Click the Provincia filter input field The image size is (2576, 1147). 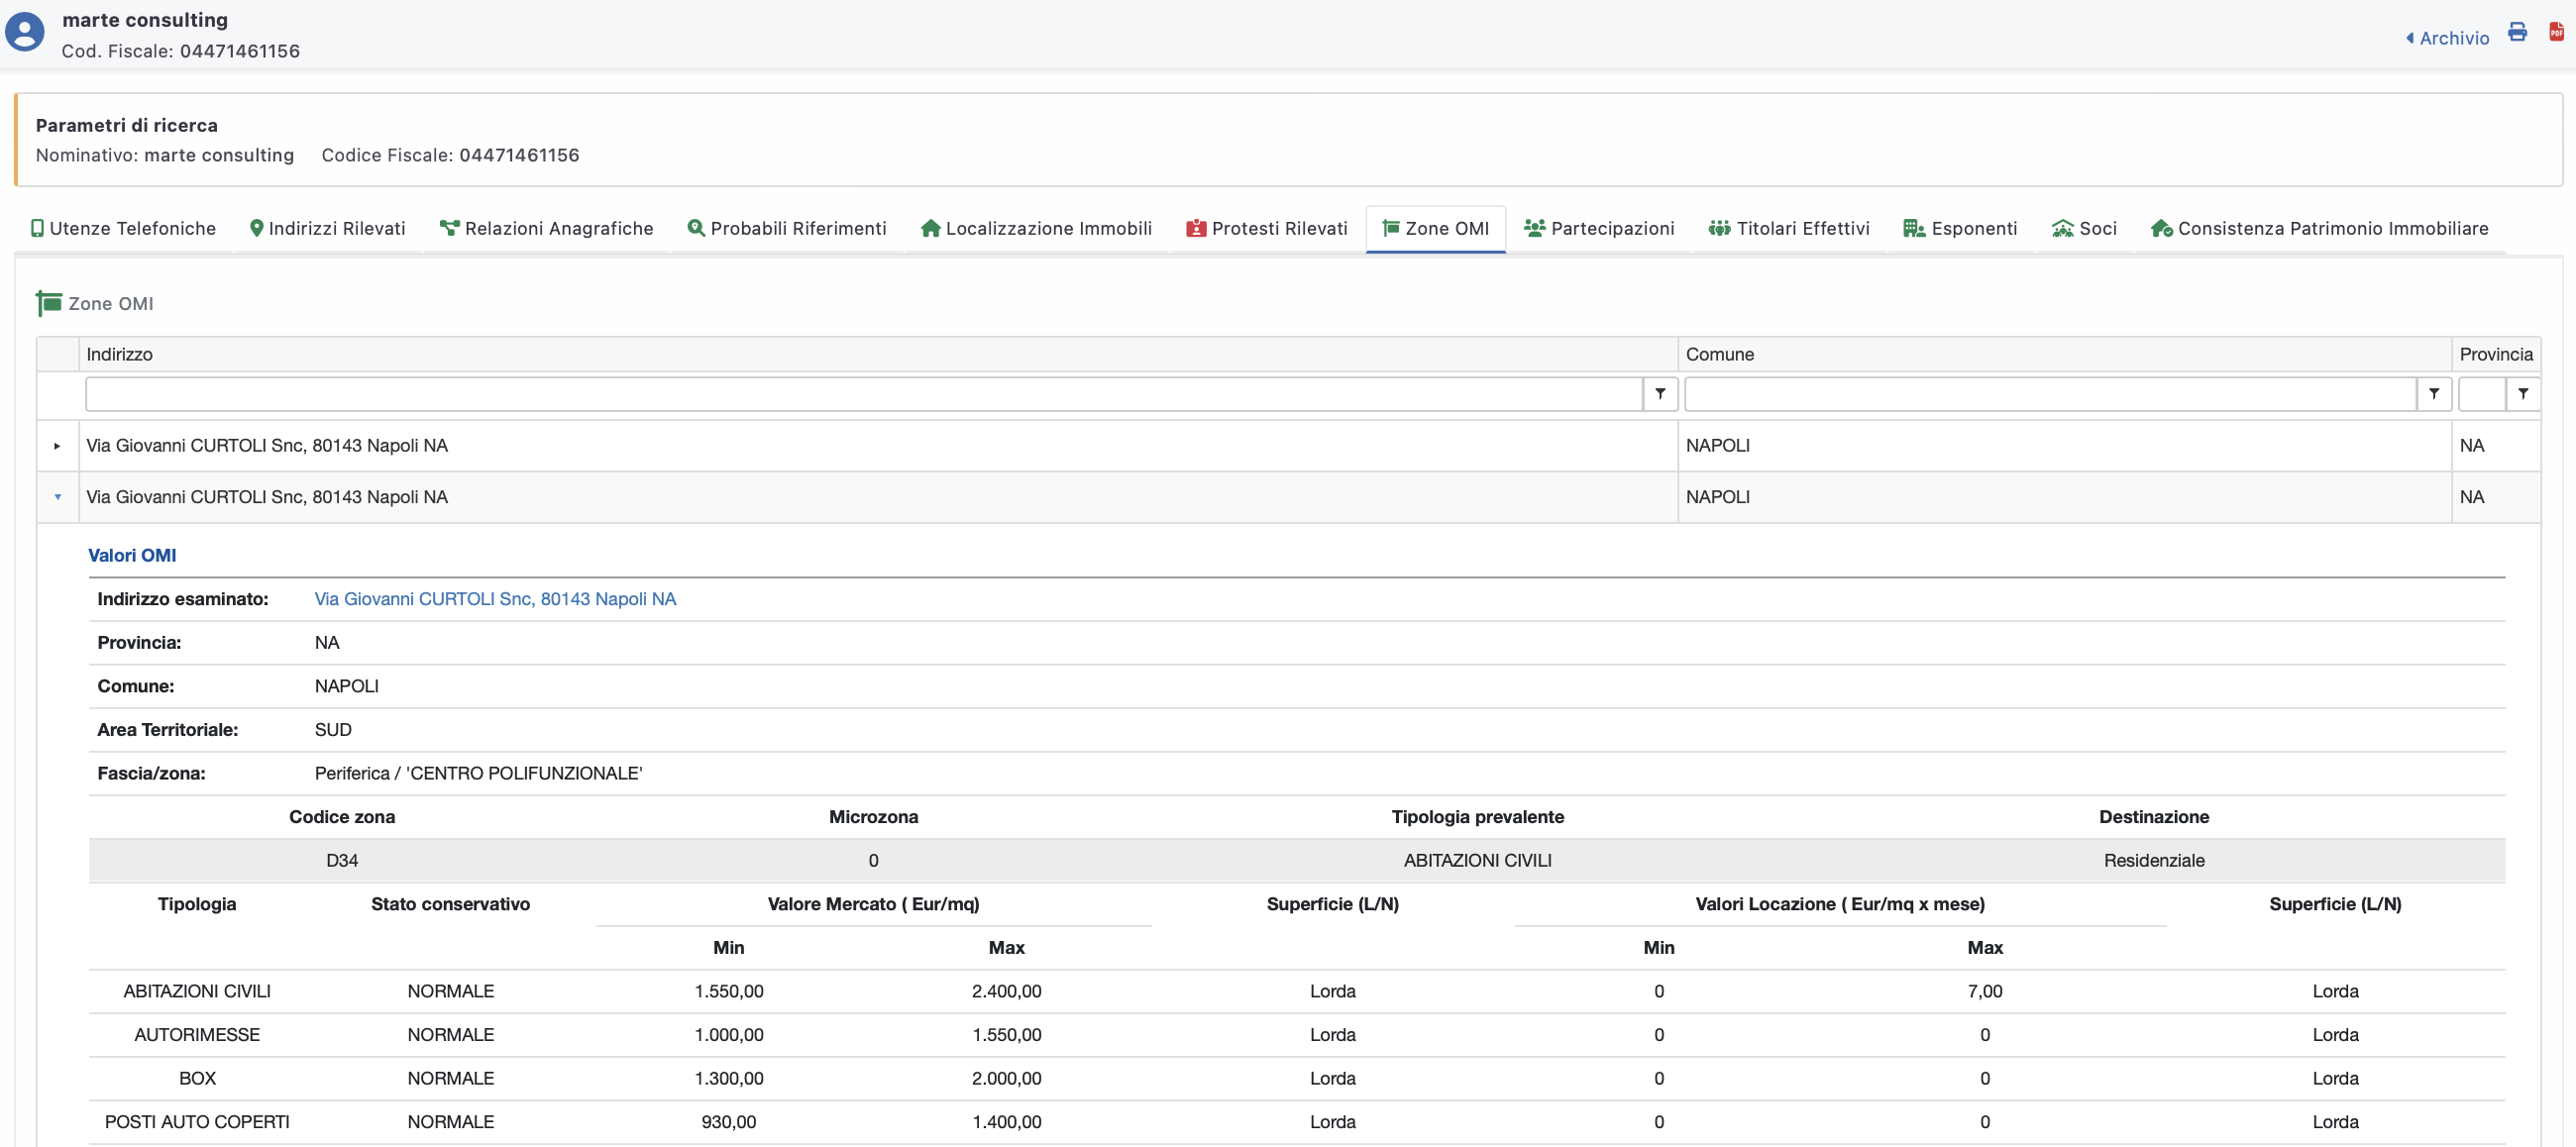(x=2481, y=394)
